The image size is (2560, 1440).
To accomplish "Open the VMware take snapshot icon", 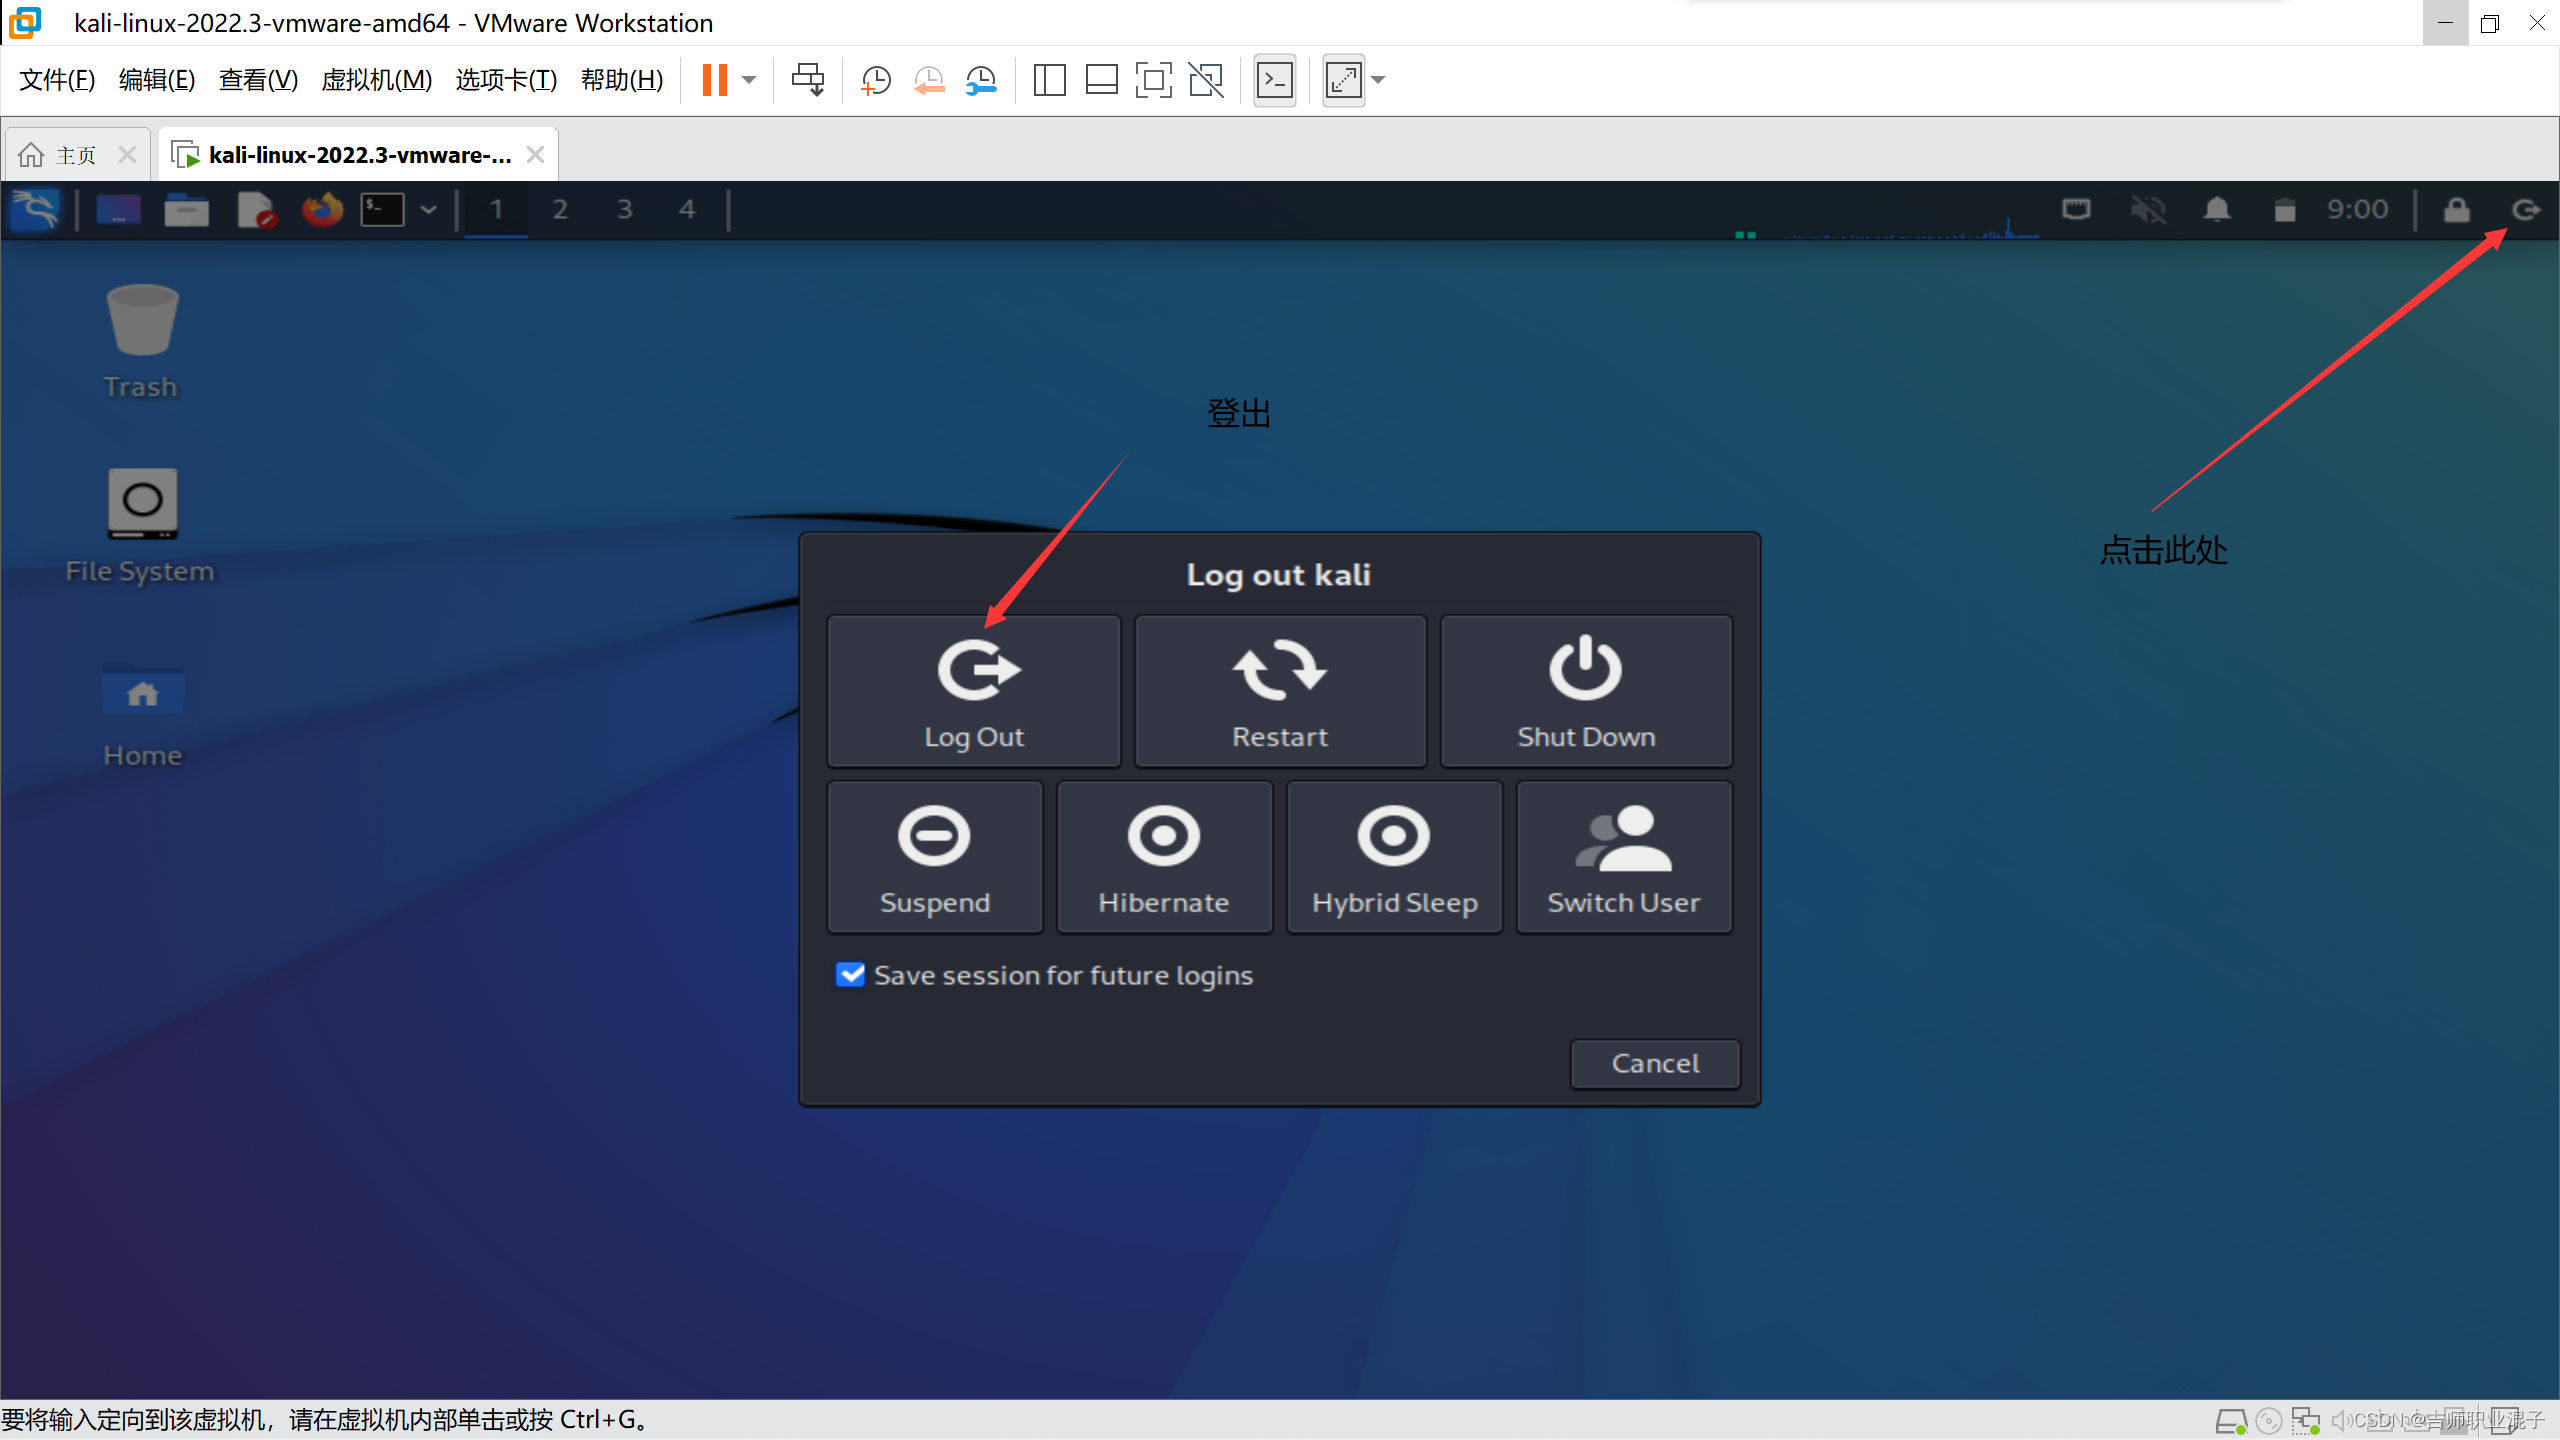I will pyautogui.click(x=876, y=80).
